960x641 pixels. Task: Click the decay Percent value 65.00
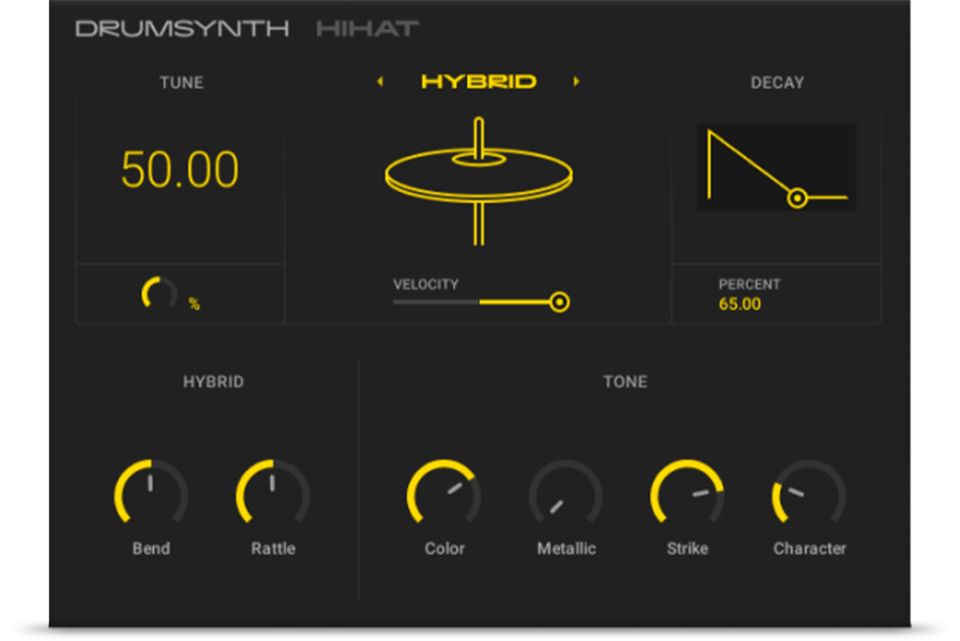740,304
